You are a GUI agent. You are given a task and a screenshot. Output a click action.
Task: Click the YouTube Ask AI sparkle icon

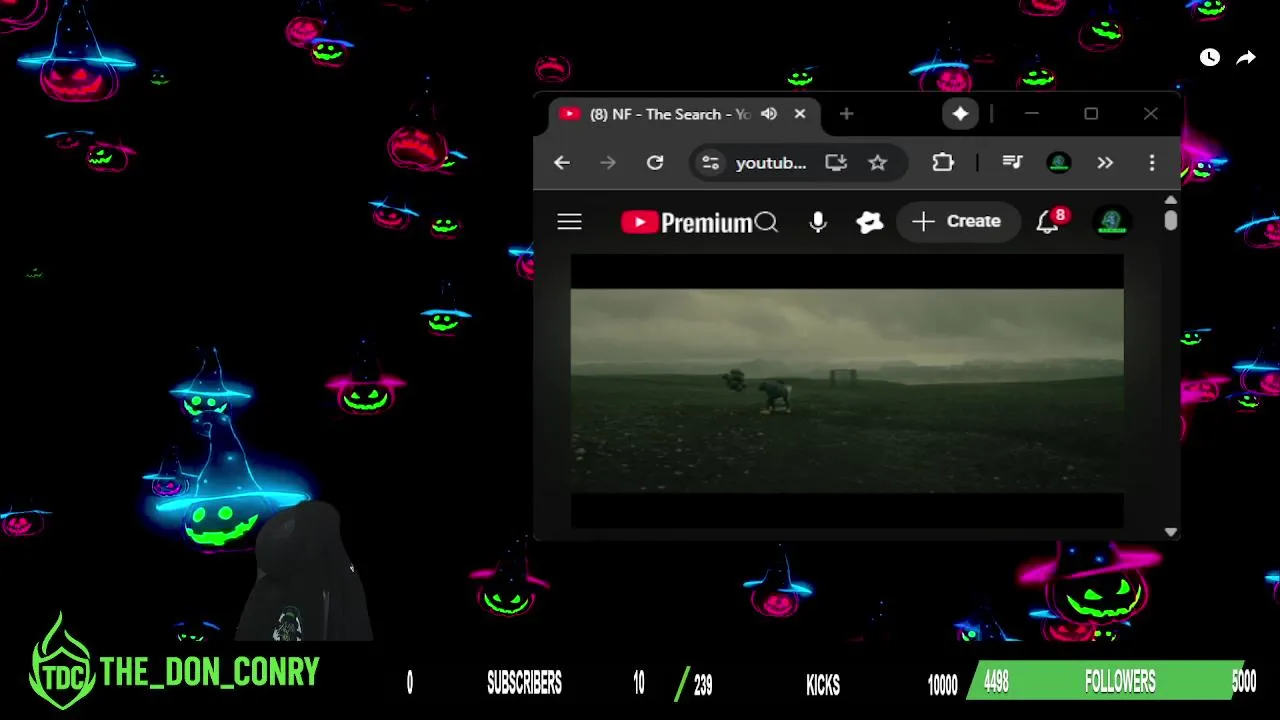870,222
